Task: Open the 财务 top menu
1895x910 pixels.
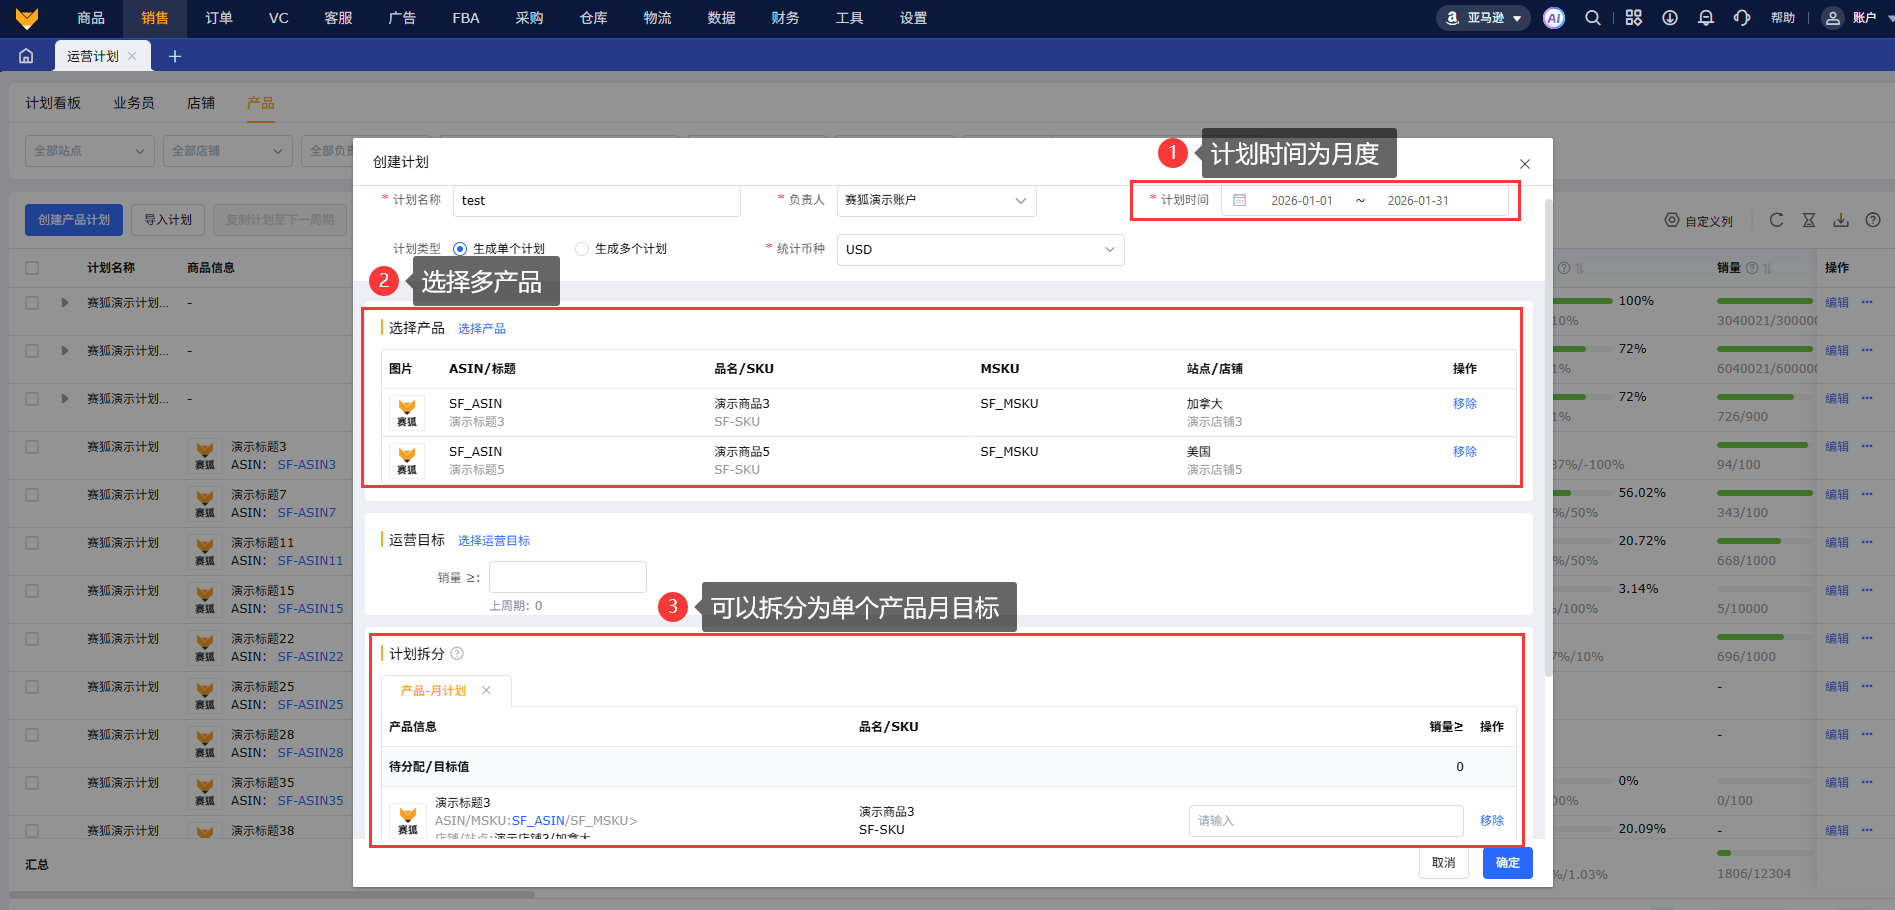Action: tap(786, 18)
